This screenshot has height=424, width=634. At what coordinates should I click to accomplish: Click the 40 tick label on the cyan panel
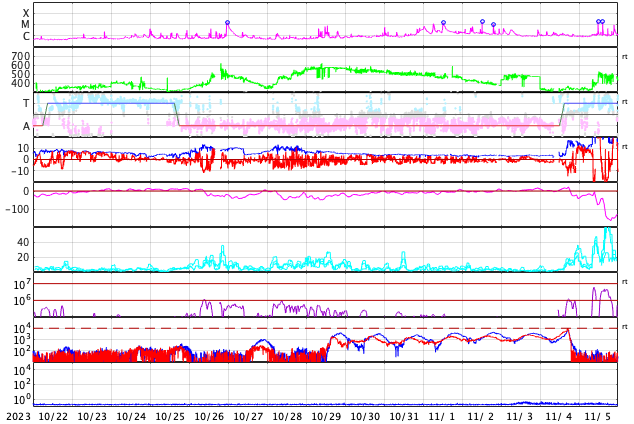click(23, 243)
